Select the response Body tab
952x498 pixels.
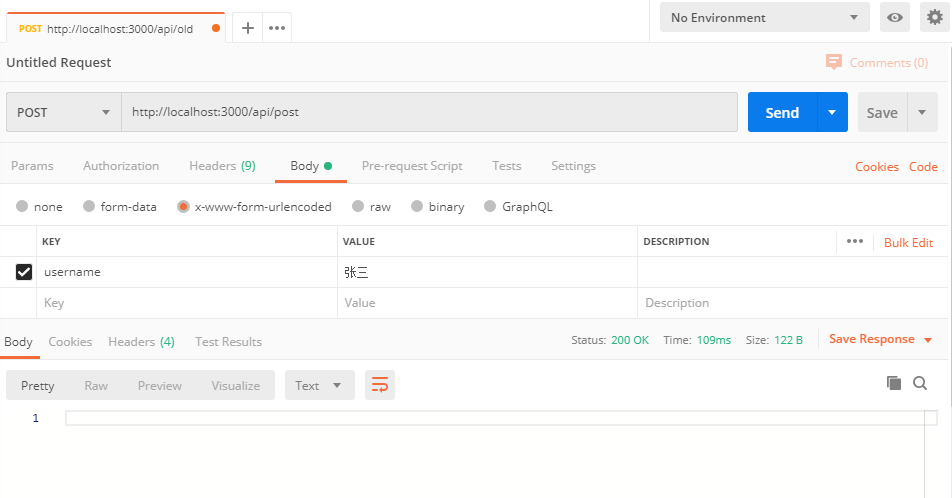pyautogui.click(x=18, y=341)
